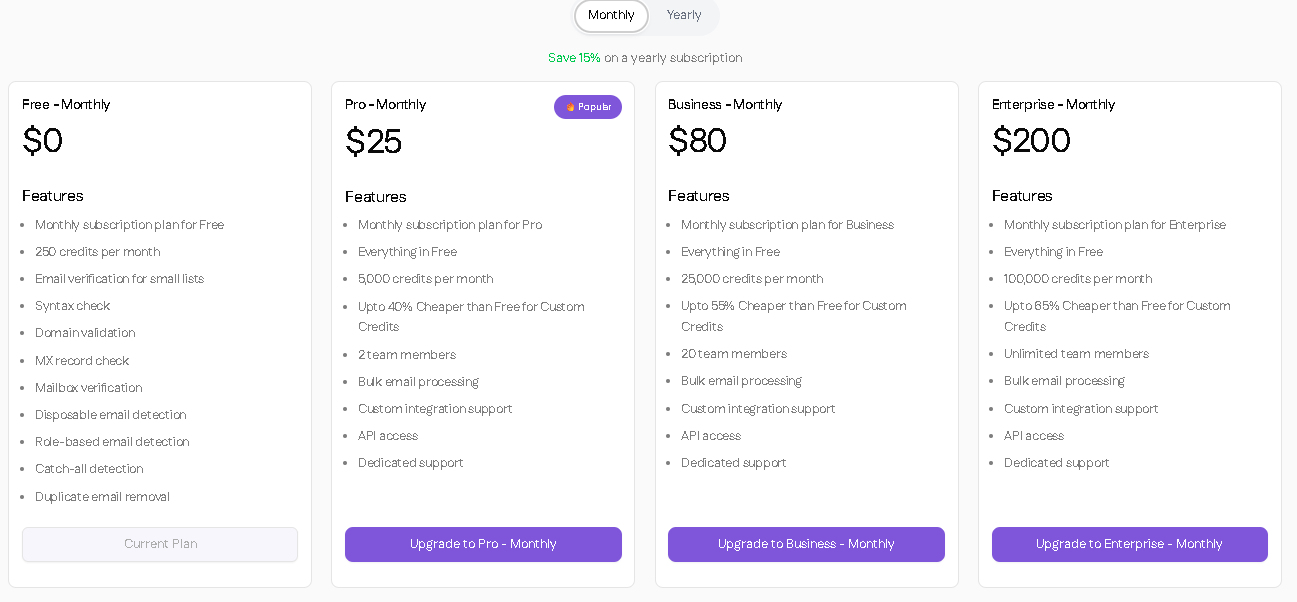Click the disabled Current Plan button
Viewport: 1297px width, 602px height.
point(160,544)
